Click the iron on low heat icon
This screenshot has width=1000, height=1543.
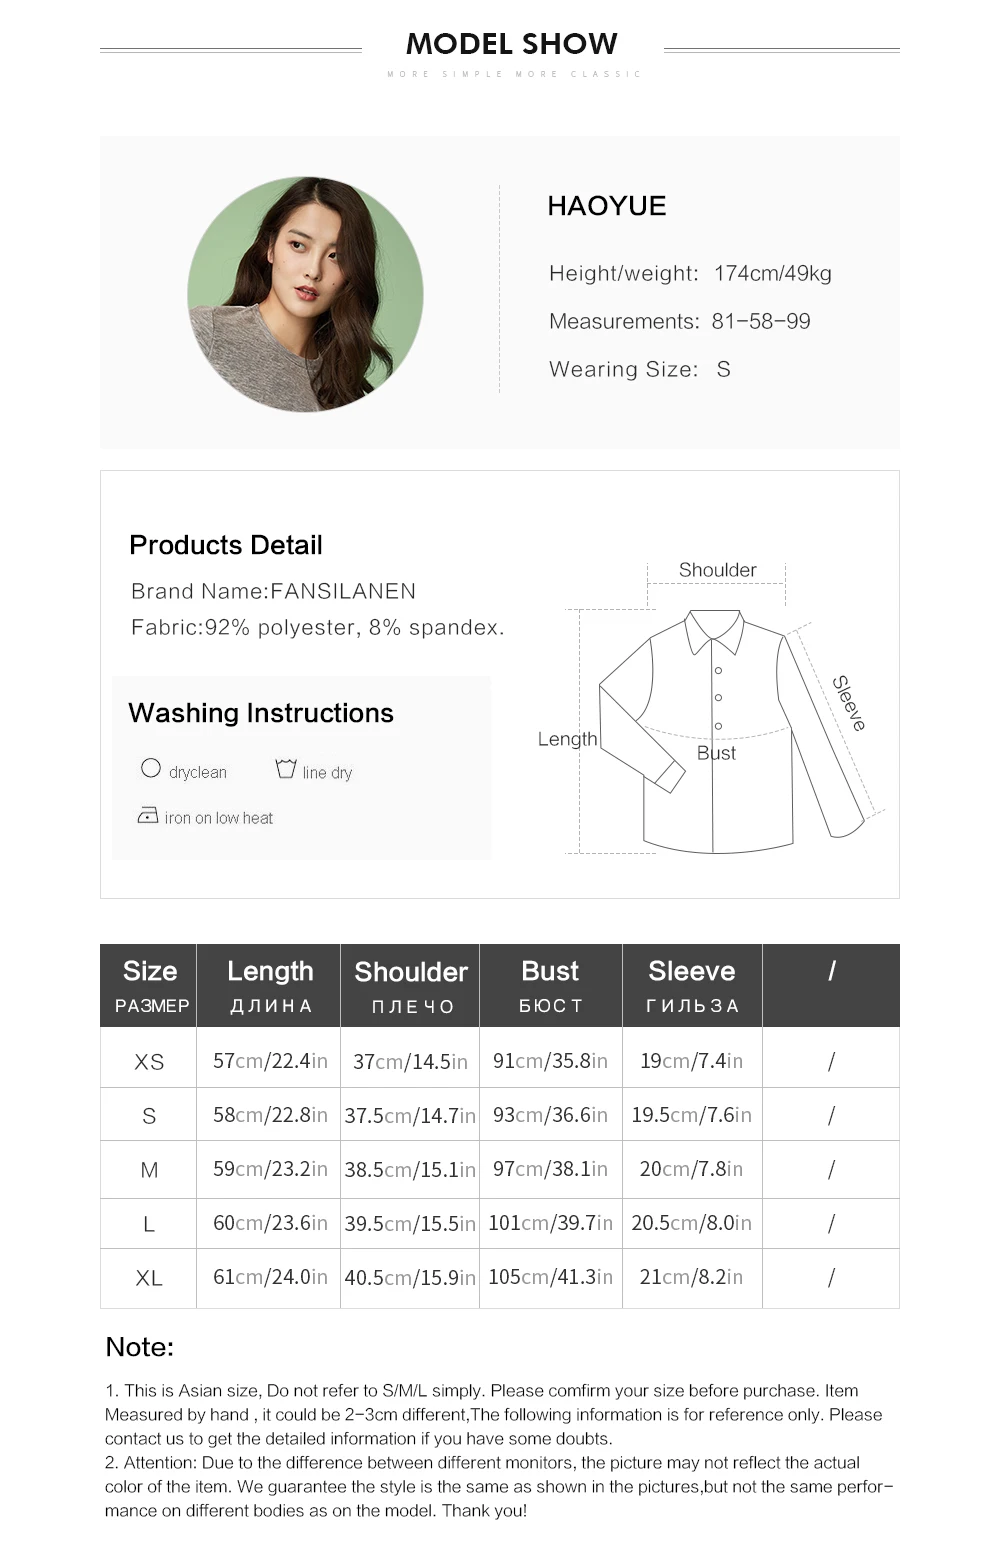tap(148, 815)
